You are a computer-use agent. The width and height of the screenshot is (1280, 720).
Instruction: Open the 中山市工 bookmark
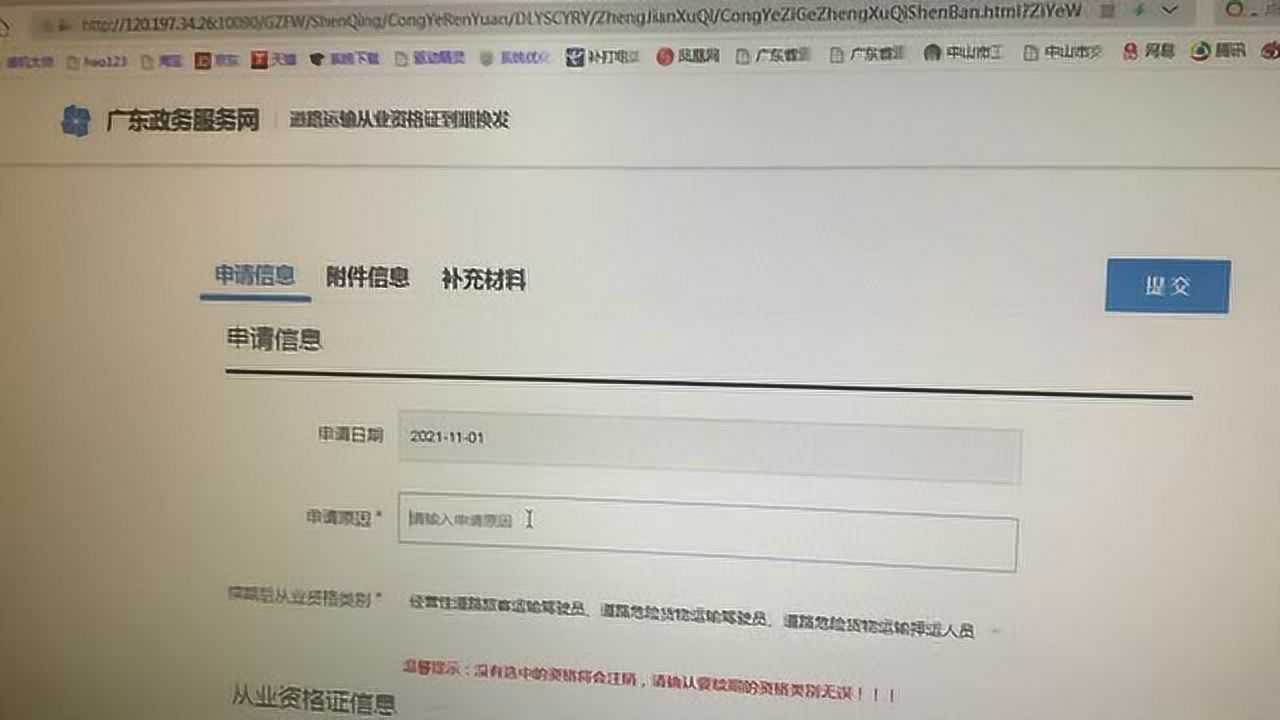pyautogui.click(x=963, y=53)
